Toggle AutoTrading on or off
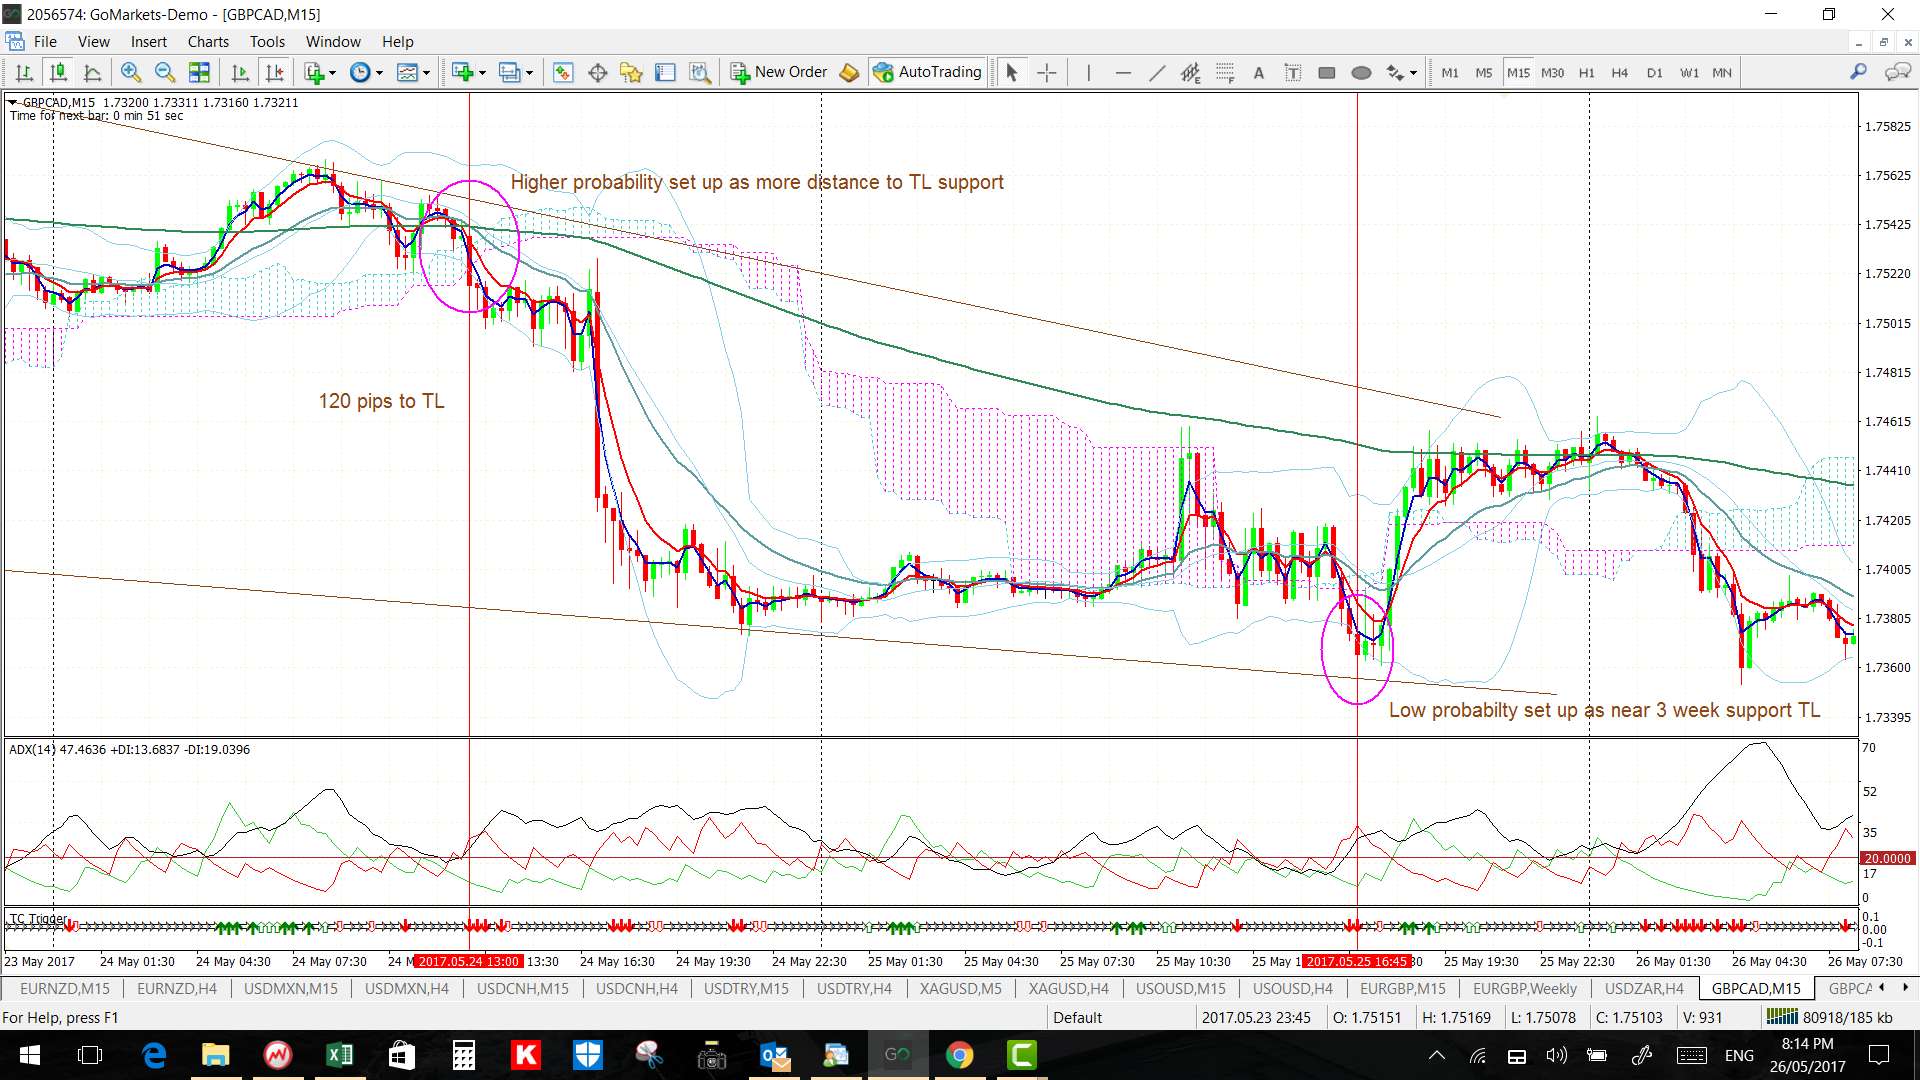1920x1080 pixels. (x=927, y=72)
